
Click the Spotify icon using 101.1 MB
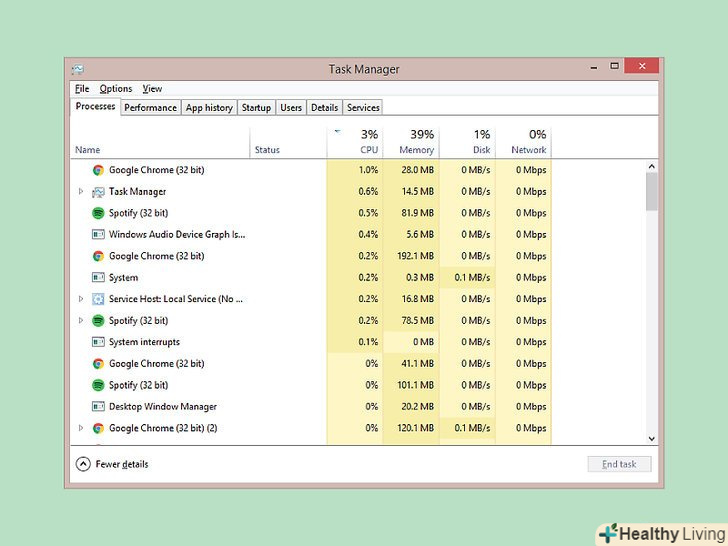[98, 385]
